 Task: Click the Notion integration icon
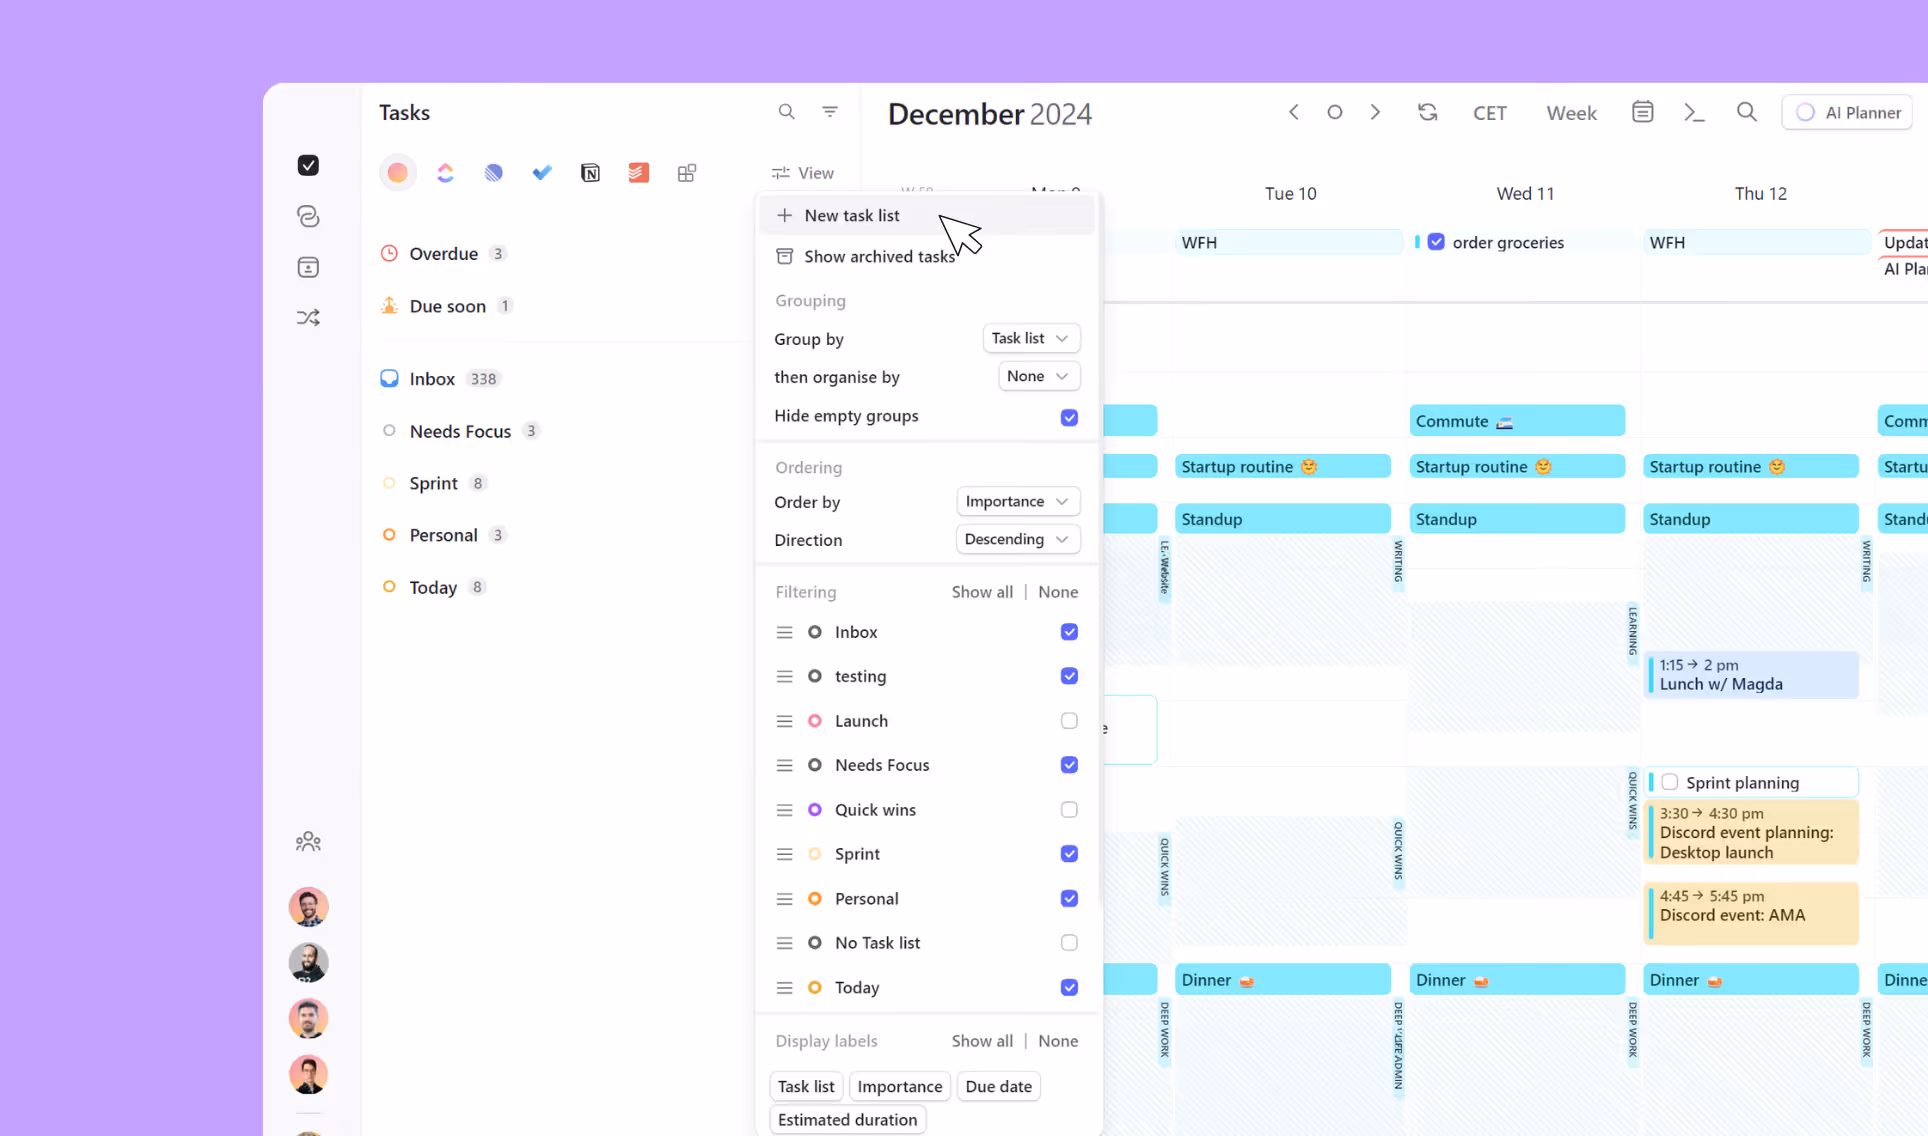[x=590, y=173]
